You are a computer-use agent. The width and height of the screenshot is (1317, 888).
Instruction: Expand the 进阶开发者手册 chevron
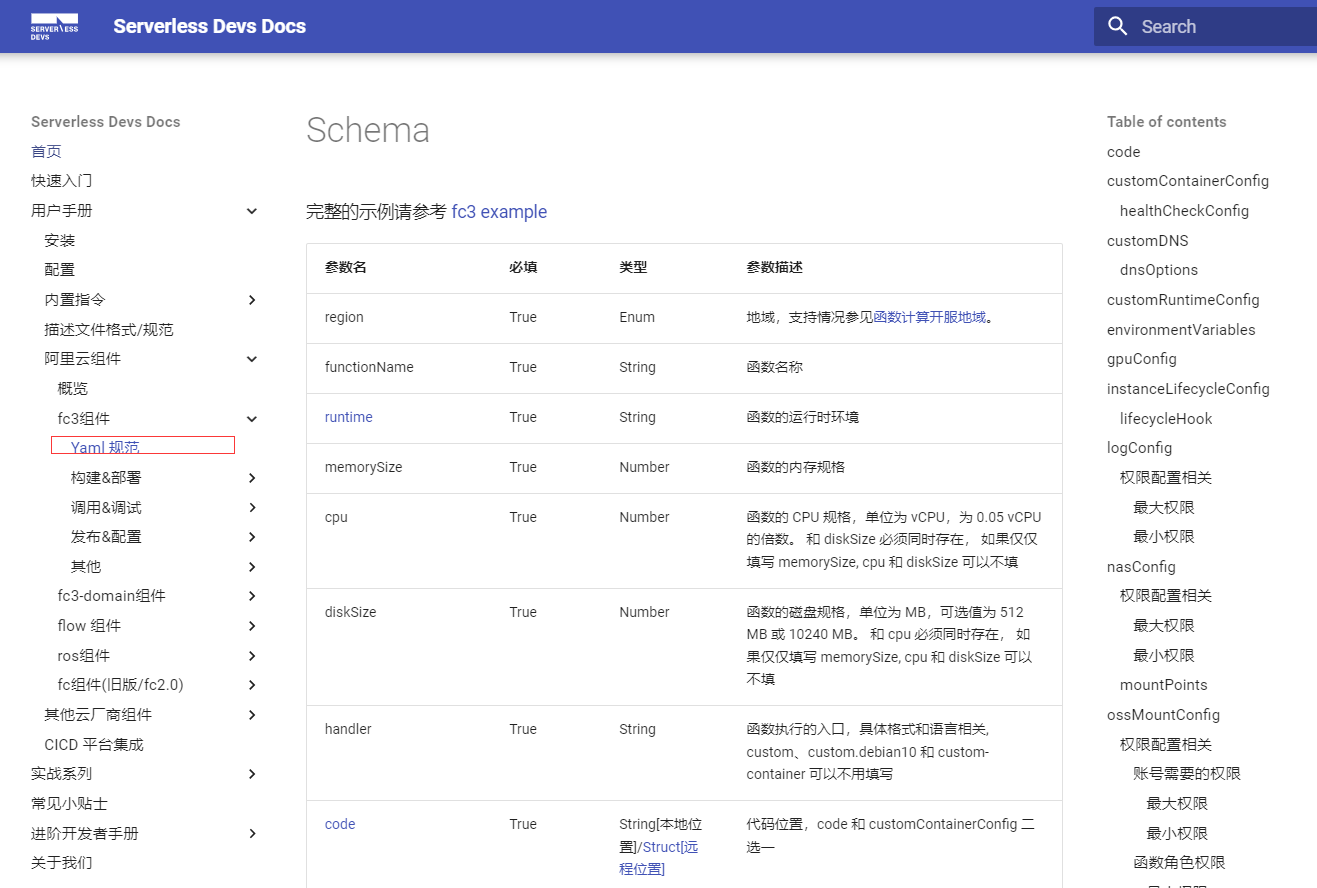point(252,834)
